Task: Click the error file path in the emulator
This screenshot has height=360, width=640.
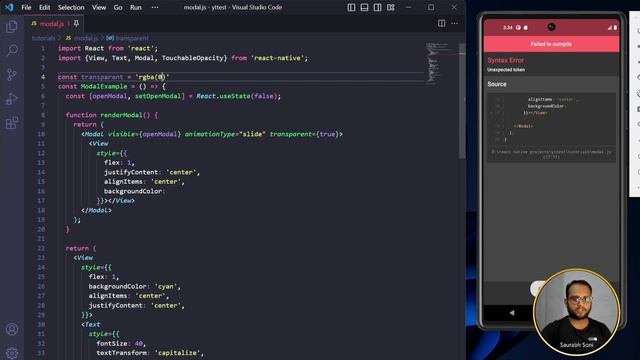Action: [x=551, y=154]
